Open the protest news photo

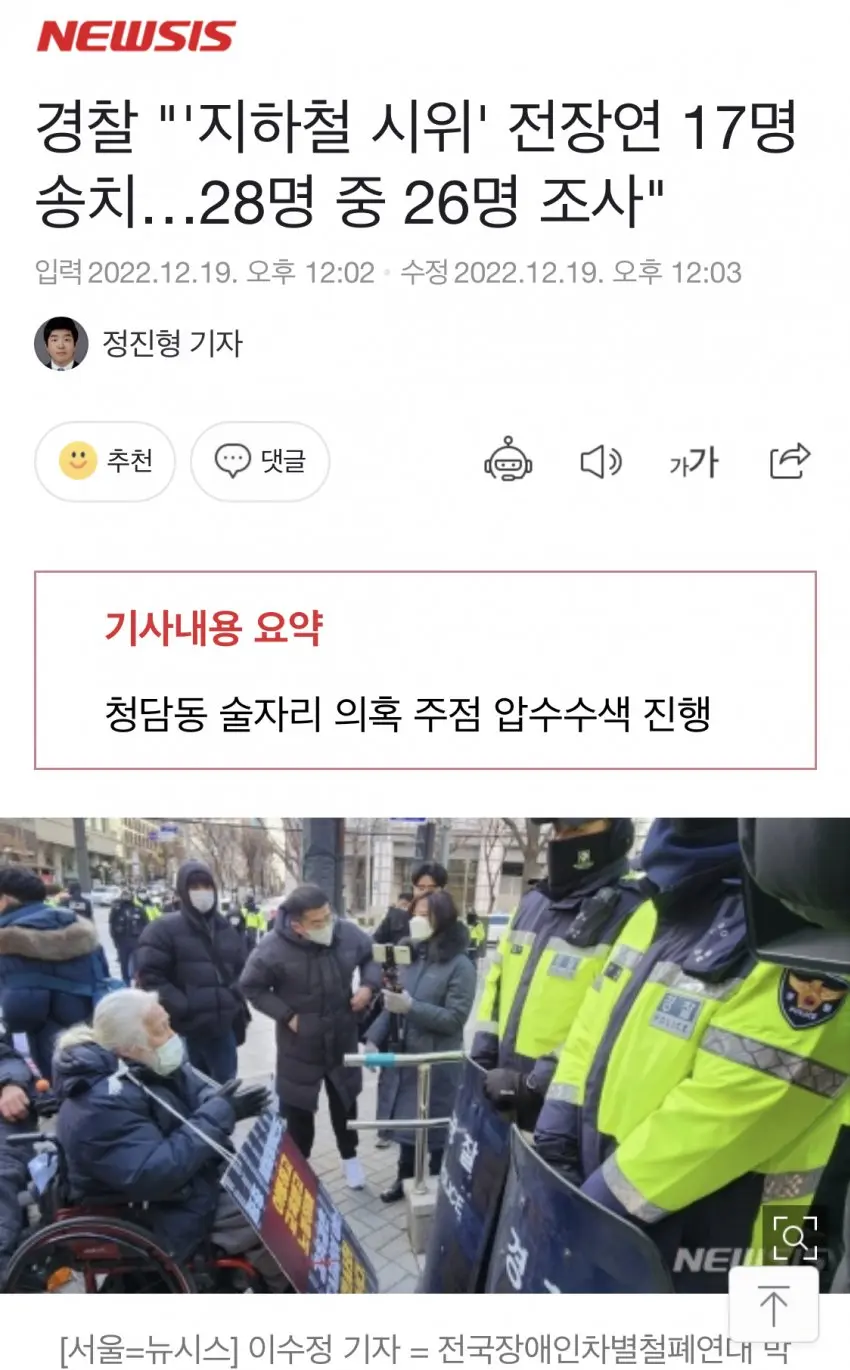(425, 1055)
